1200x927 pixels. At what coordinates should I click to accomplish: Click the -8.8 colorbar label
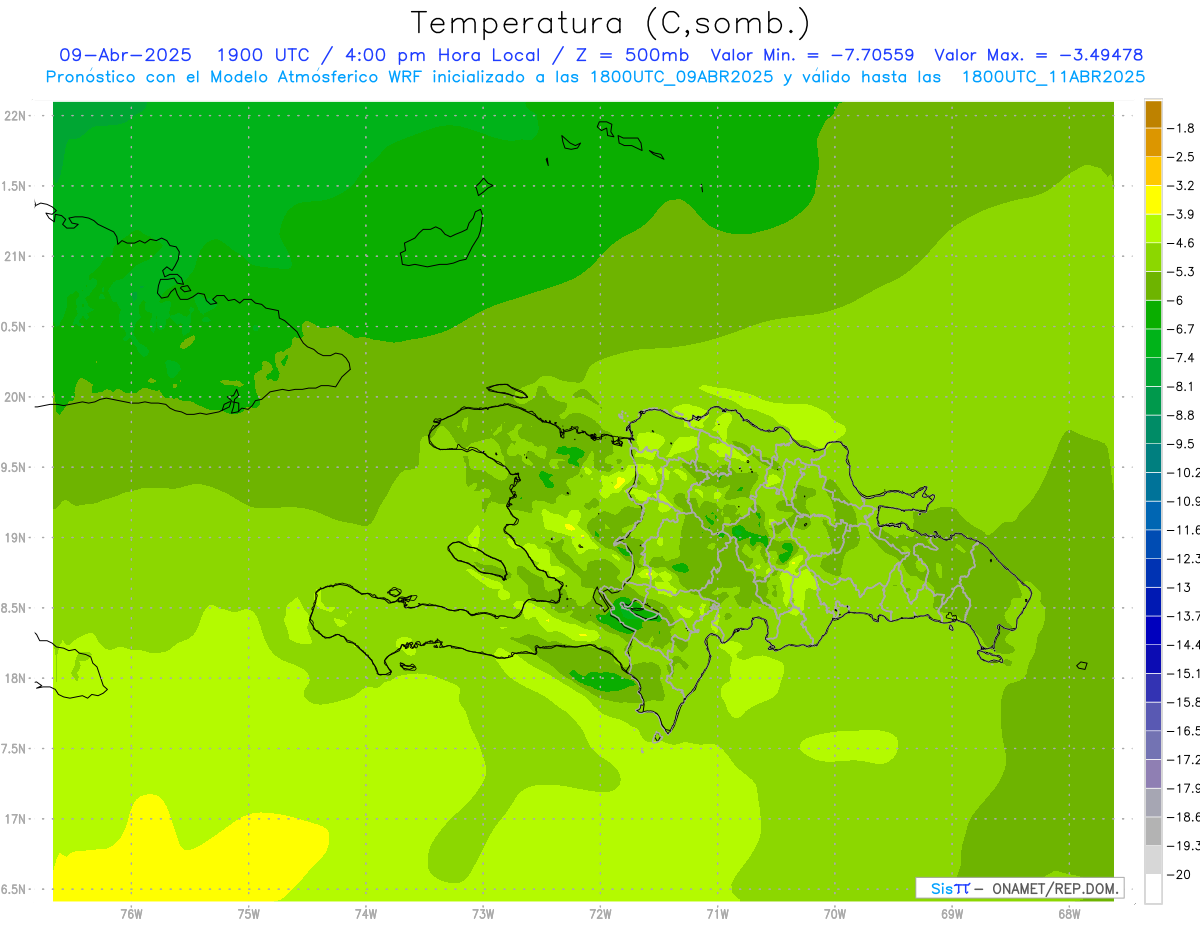pyautogui.click(x=1182, y=415)
